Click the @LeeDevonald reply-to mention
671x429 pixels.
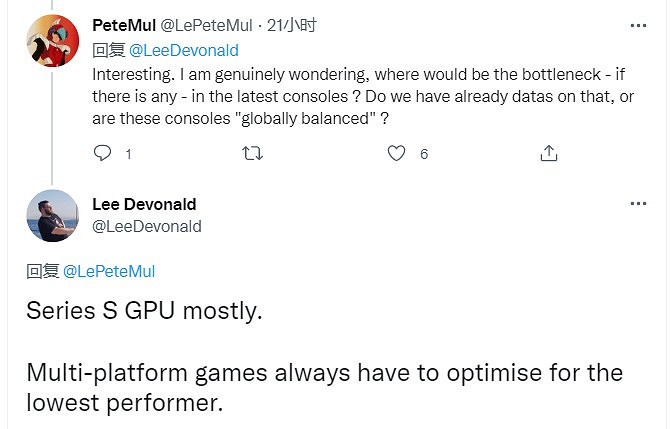185,50
